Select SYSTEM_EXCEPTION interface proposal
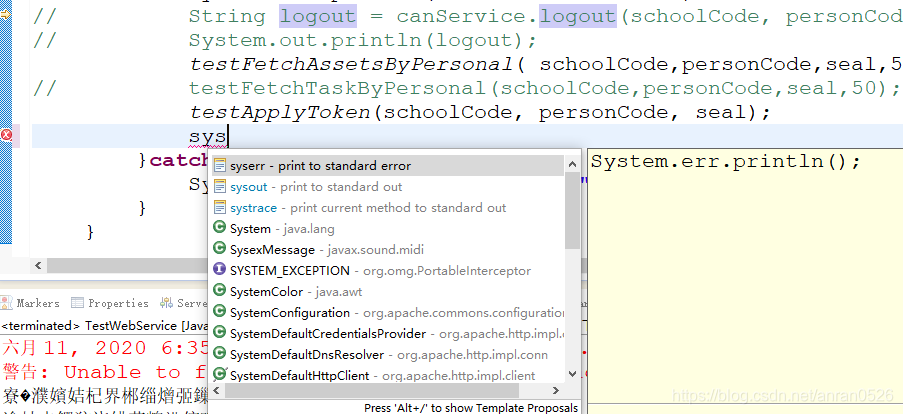Image resolution: width=903 pixels, height=414 pixels. click(x=387, y=271)
